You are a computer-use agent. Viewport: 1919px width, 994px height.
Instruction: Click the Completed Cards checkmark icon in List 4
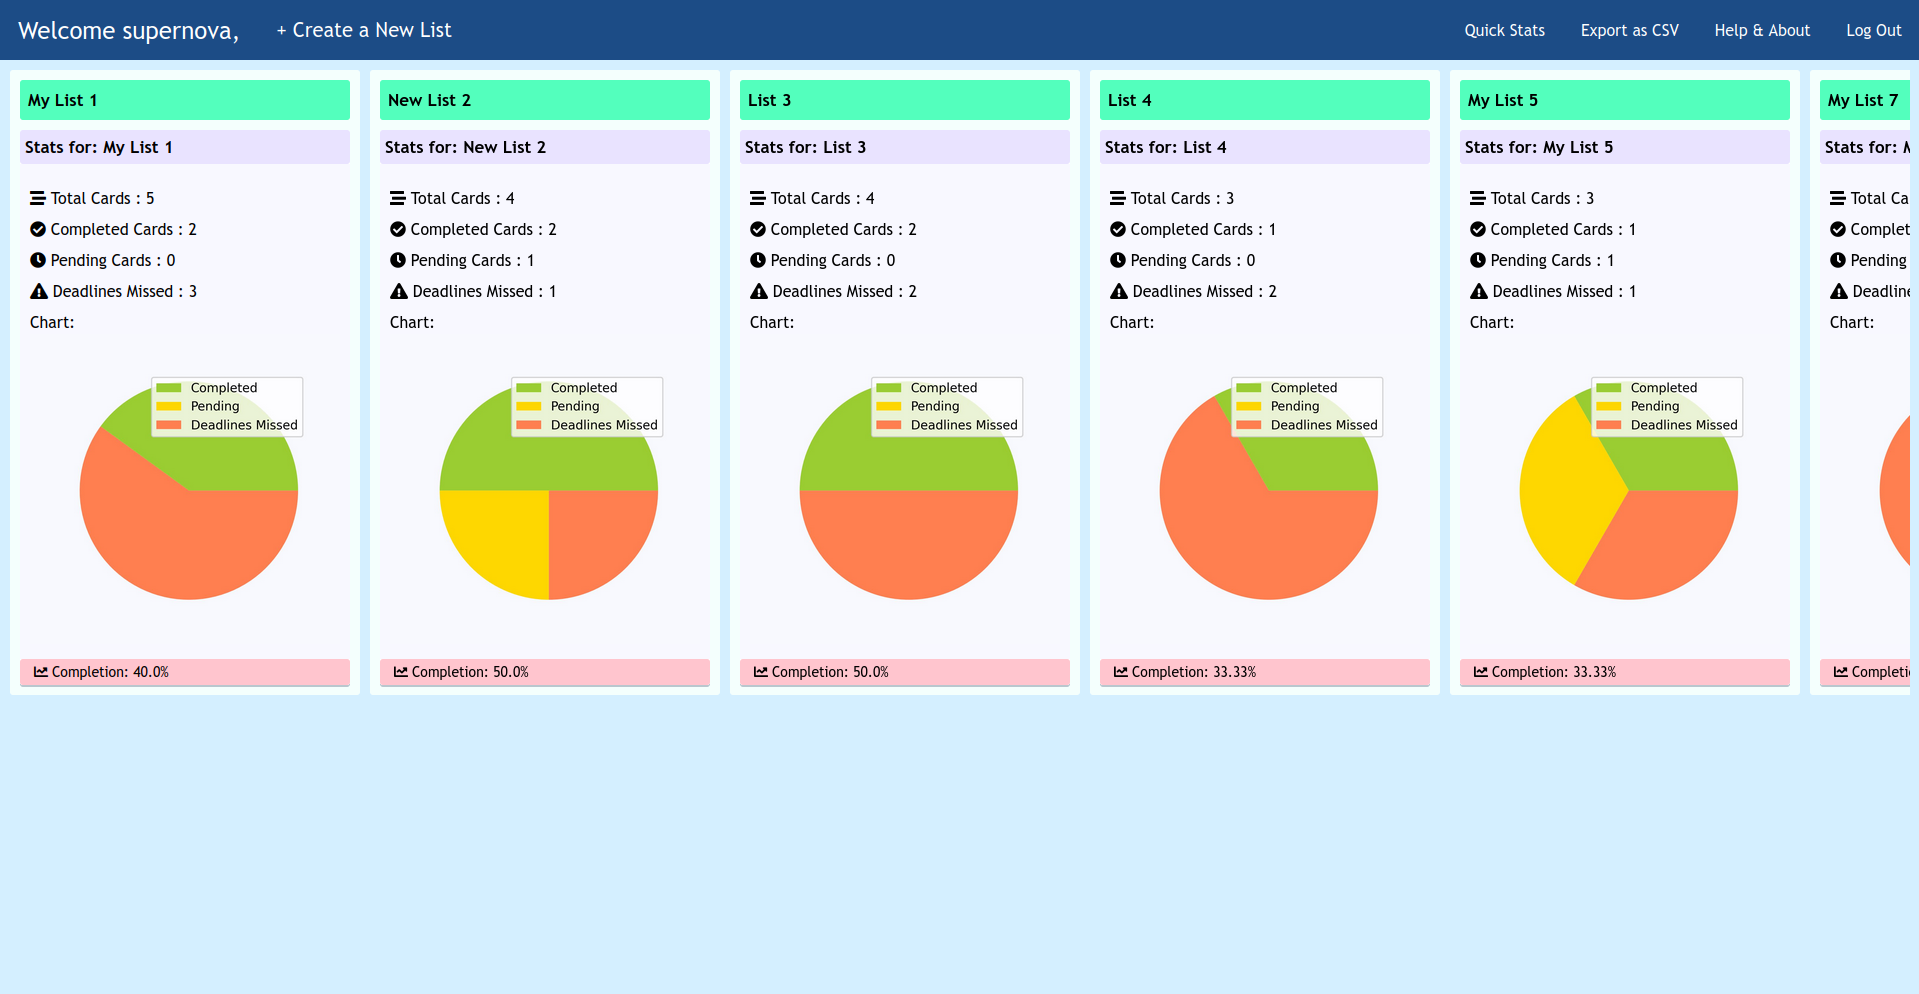tap(1118, 229)
